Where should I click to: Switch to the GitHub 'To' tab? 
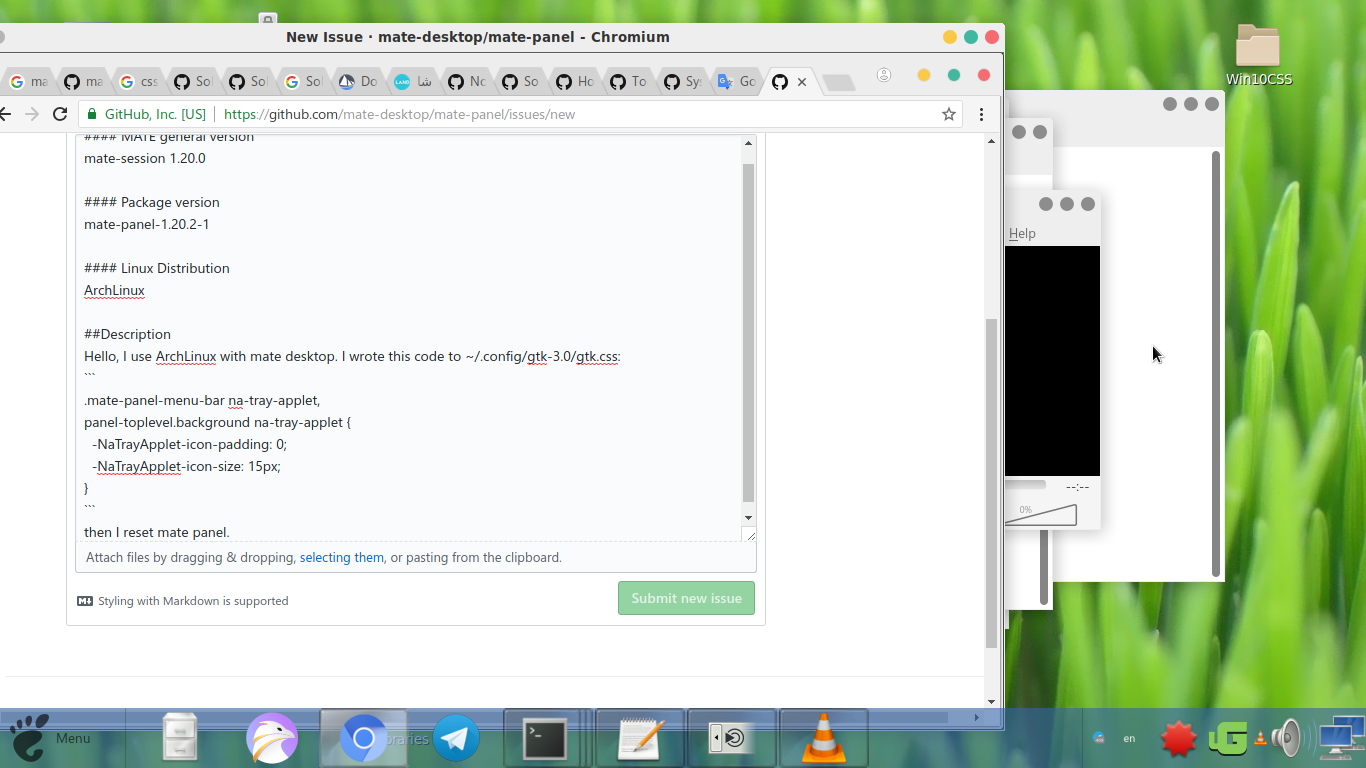click(629, 82)
